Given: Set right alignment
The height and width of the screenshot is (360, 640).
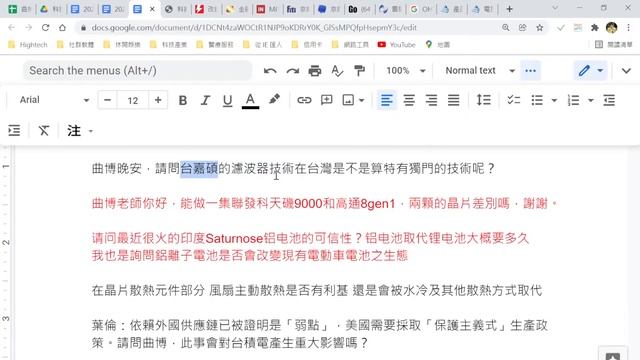Looking at the screenshot, I should point(431,100).
